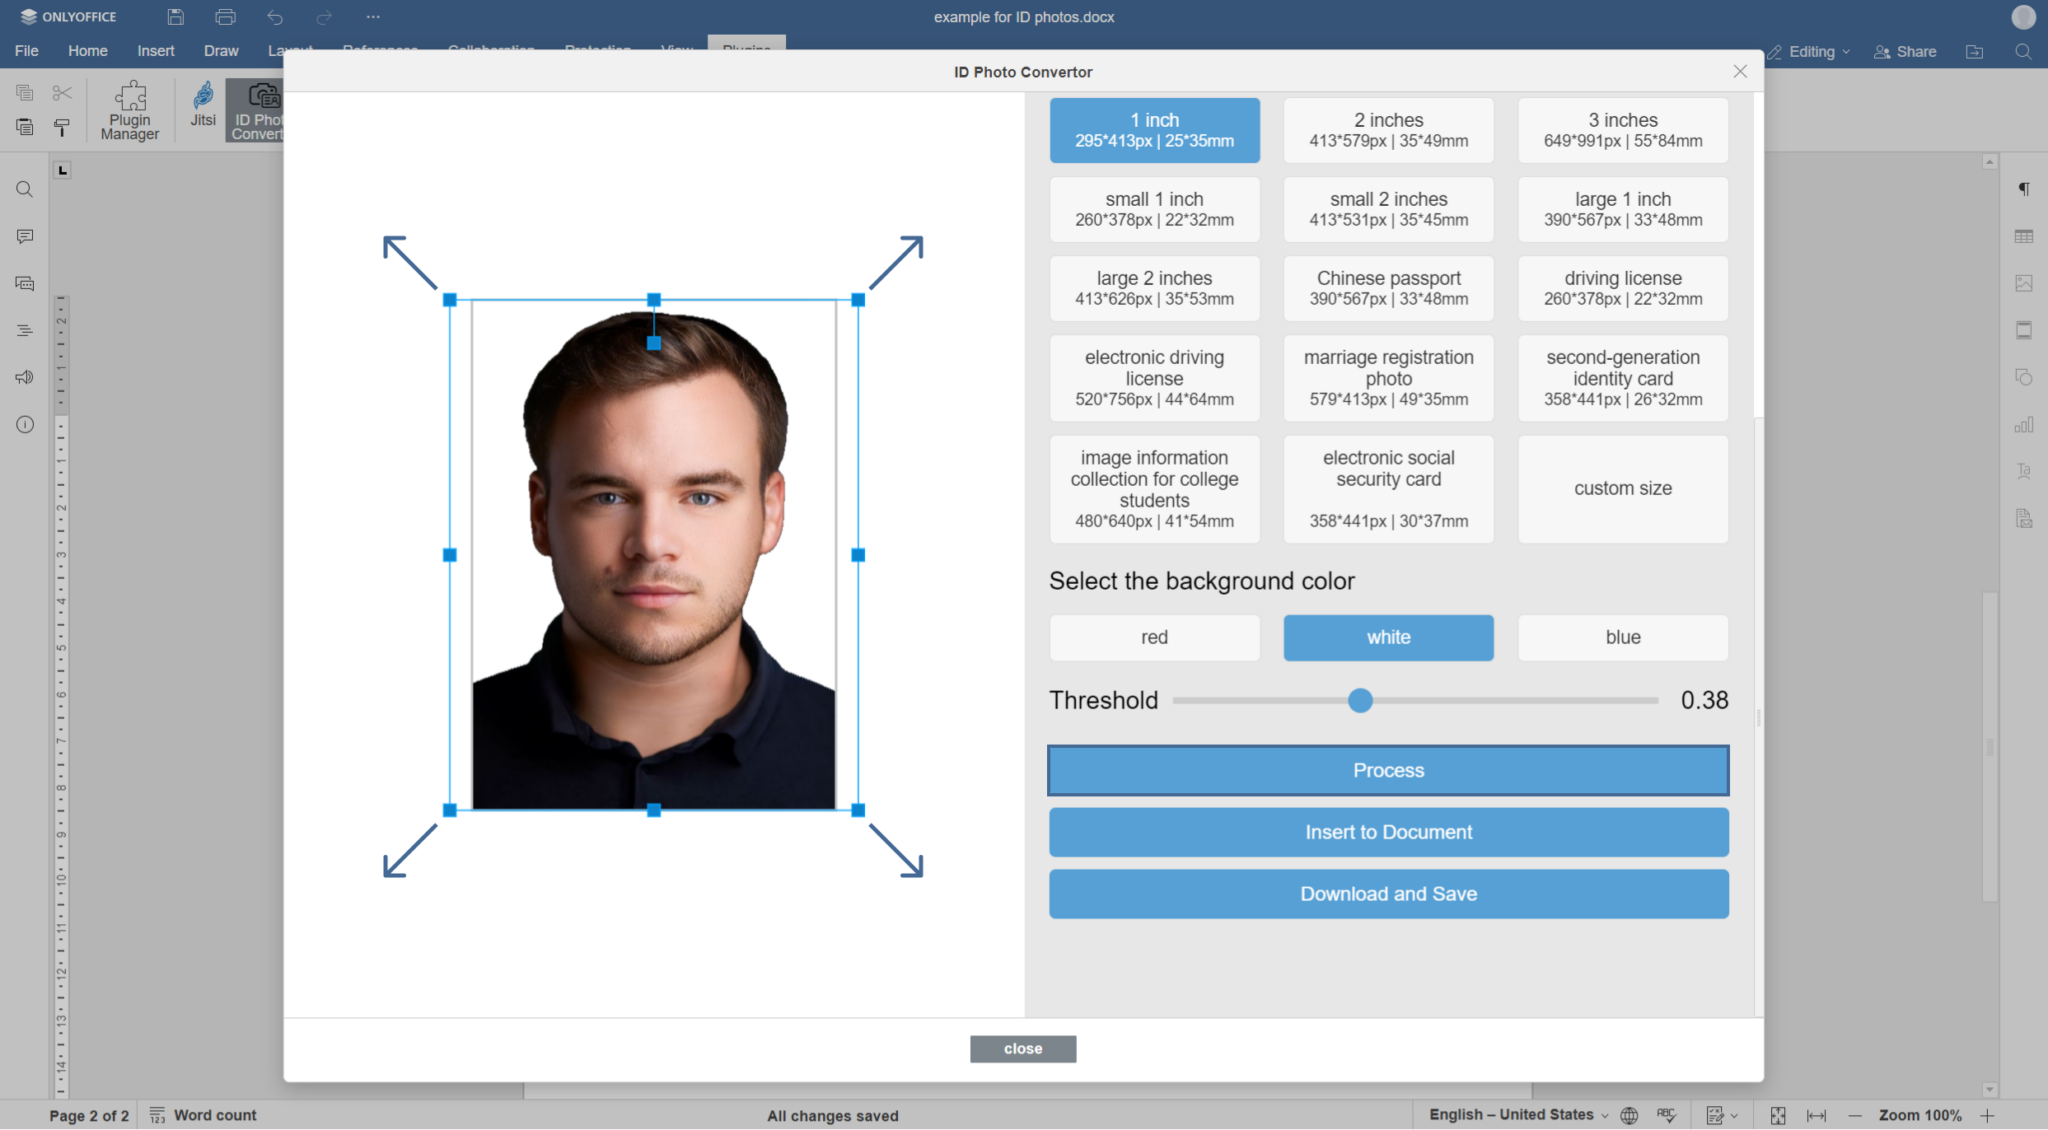
Task: Choose the Chinese passport size preset
Action: point(1387,288)
